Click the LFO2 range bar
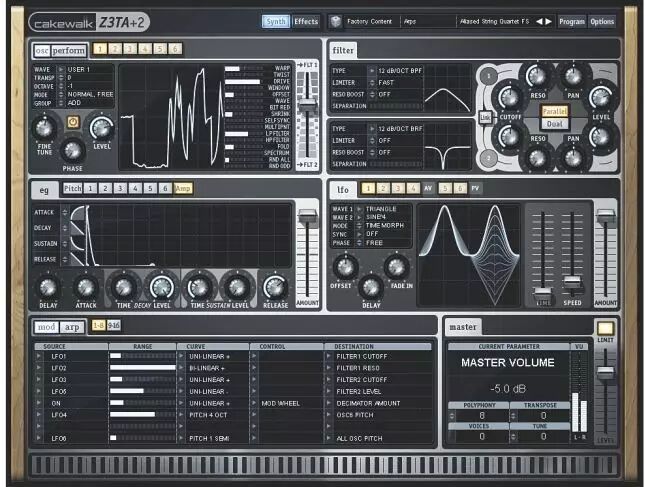 142,368
